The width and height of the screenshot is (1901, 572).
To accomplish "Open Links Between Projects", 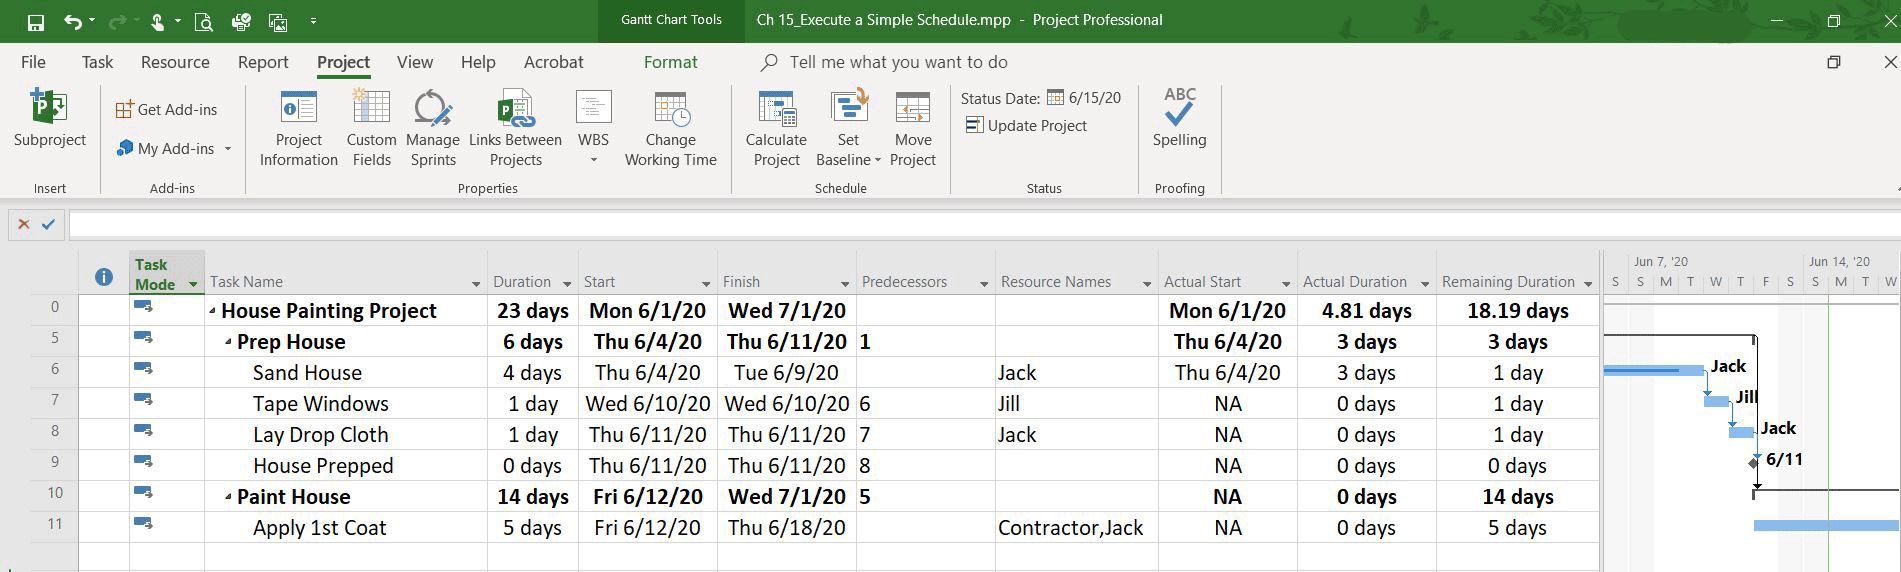I will tap(515, 128).
